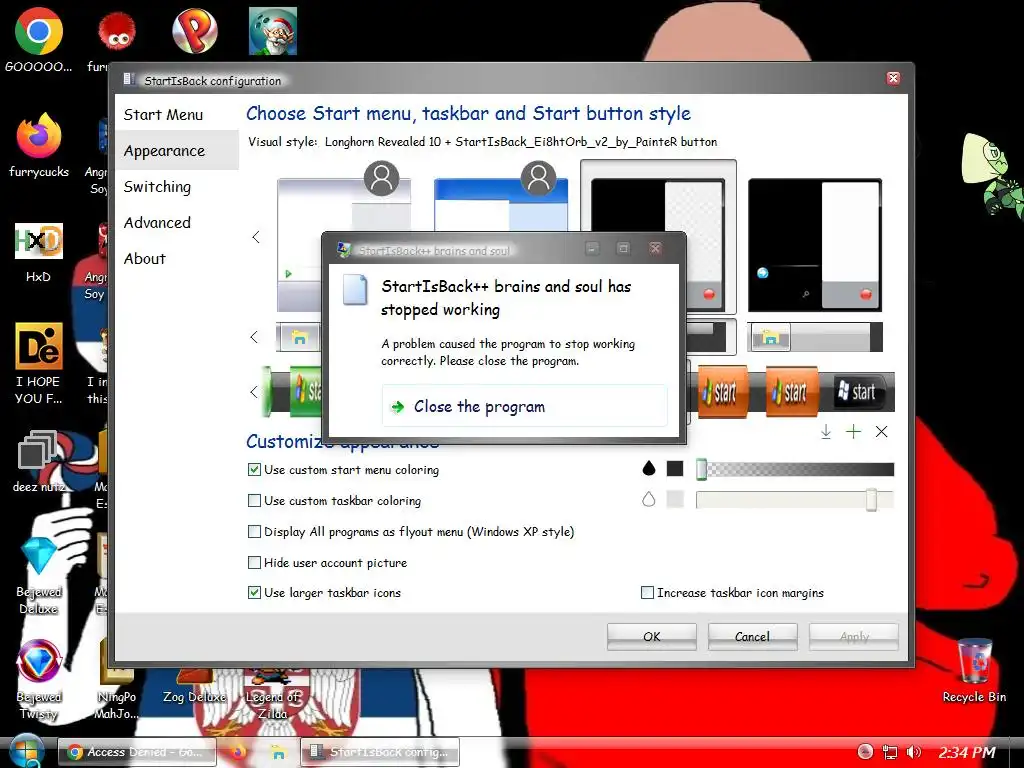The height and width of the screenshot is (768, 1024).
Task: Click the outlined droplet taskbar color icon
Action: (648, 500)
